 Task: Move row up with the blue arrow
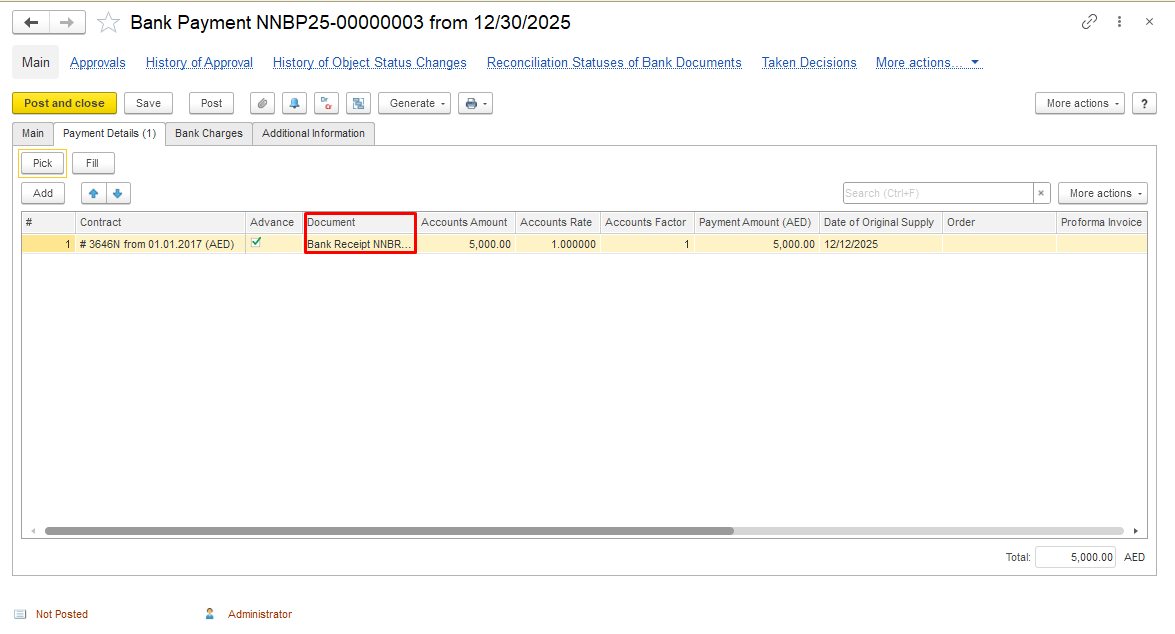[x=94, y=193]
